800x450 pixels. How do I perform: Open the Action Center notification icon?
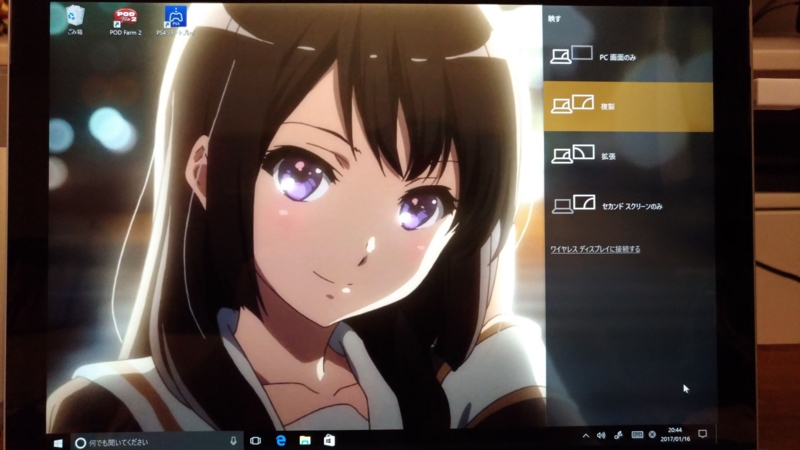pos(703,434)
